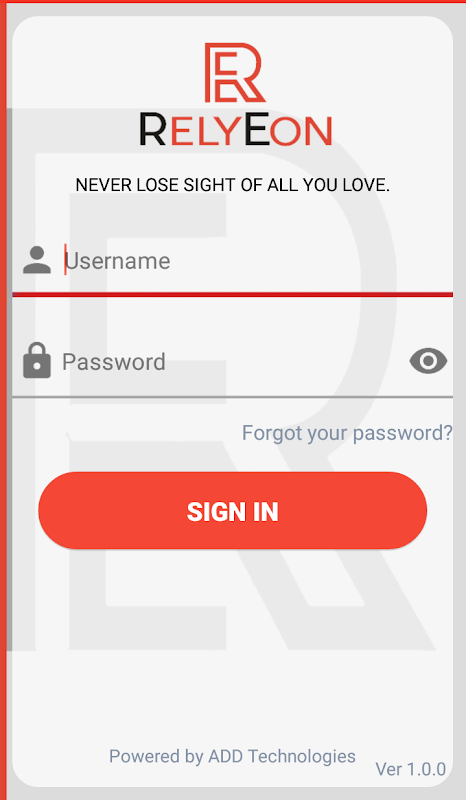
Task: Open the Forgot your password link
Action: tap(347, 433)
